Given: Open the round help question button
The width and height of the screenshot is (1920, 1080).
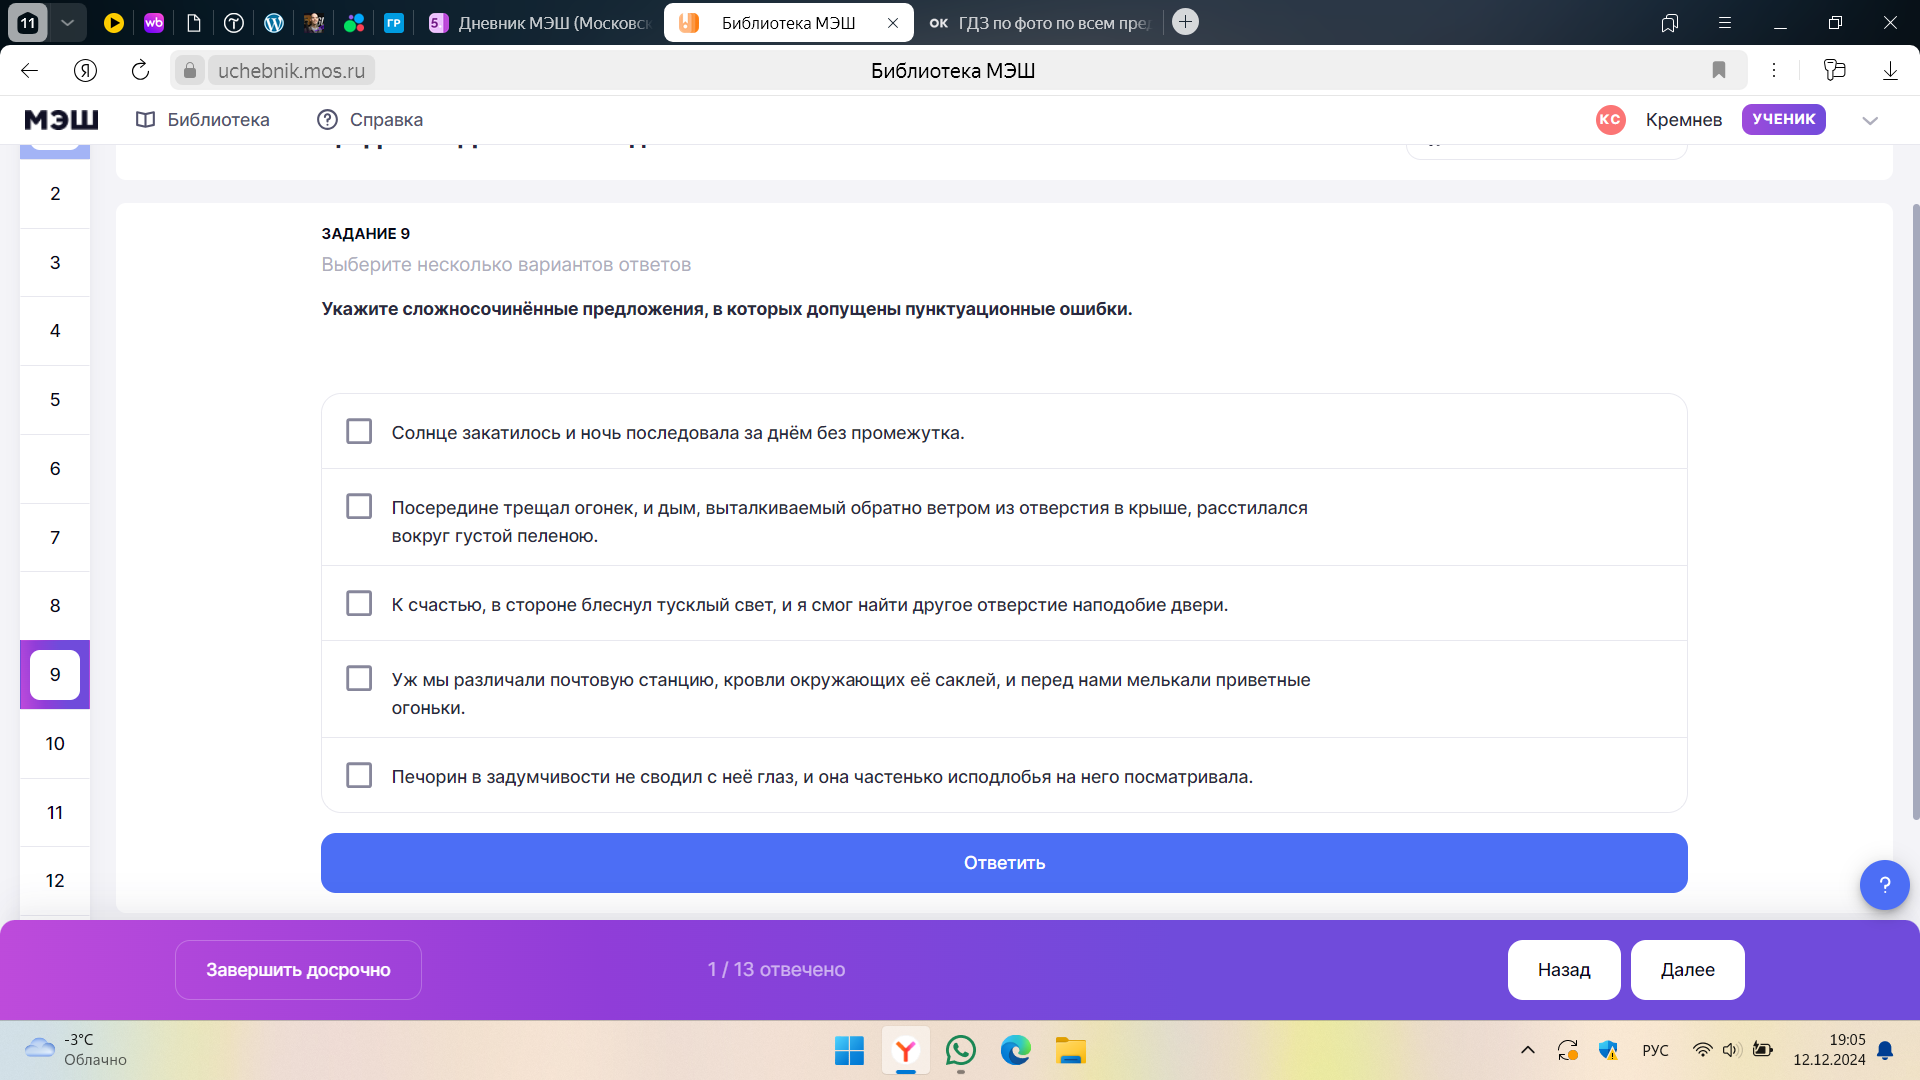Looking at the screenshot, I should coord(1885,885).
